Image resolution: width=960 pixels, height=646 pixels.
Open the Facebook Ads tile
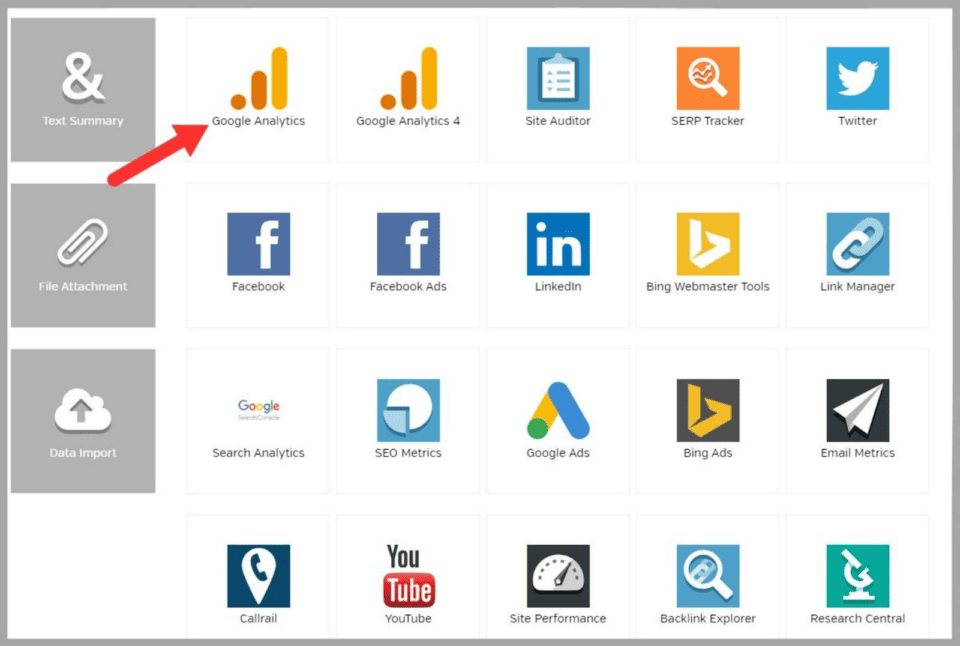408,255
